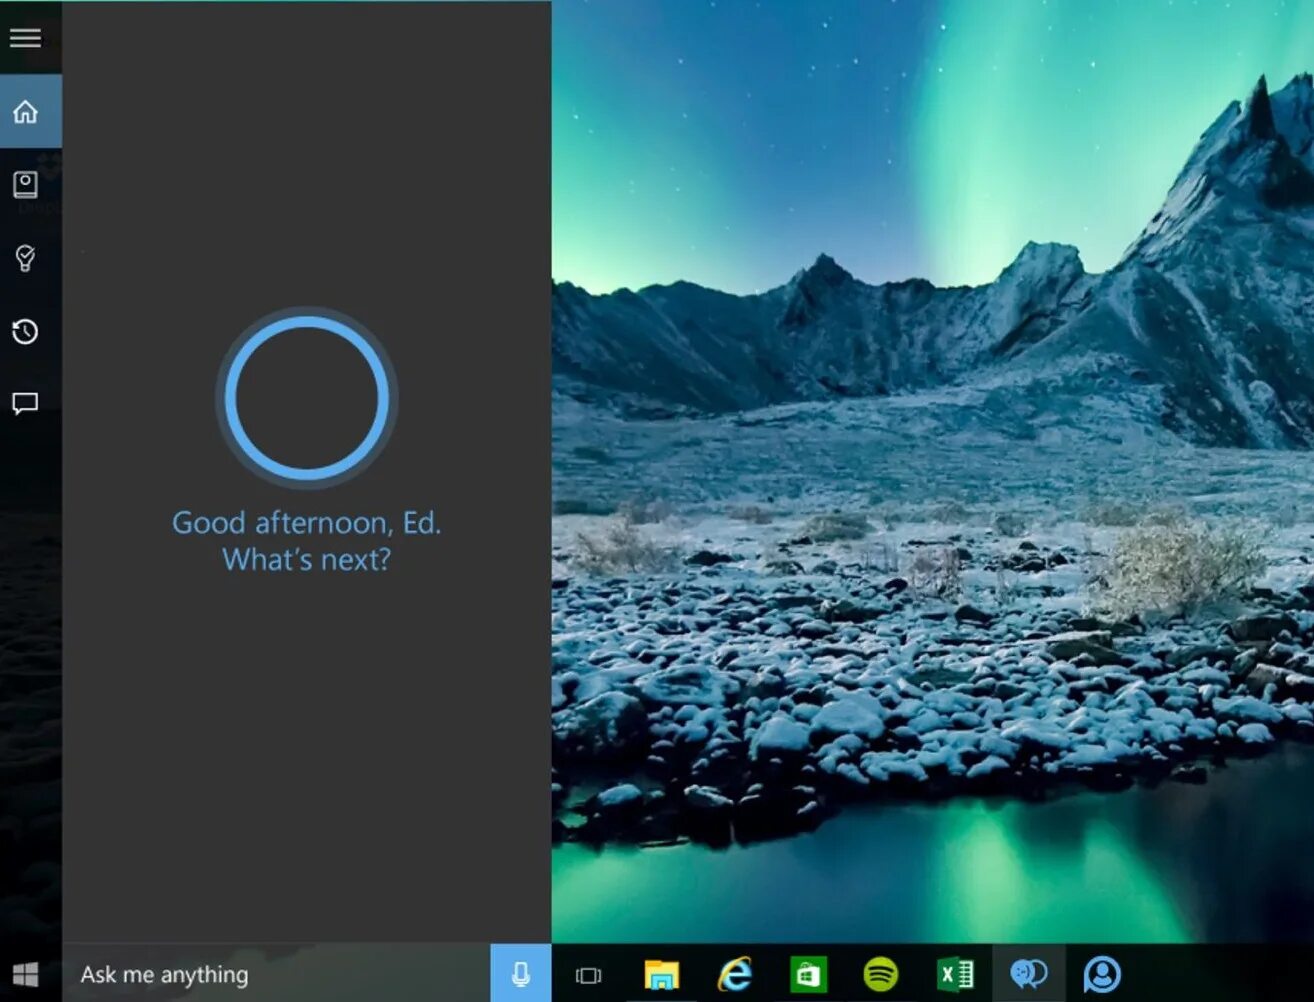This screenshot has width=1314, height=1002.
Task: Activate the microphone for voice input
Action: pyautogui.click(x=521, y=973)
